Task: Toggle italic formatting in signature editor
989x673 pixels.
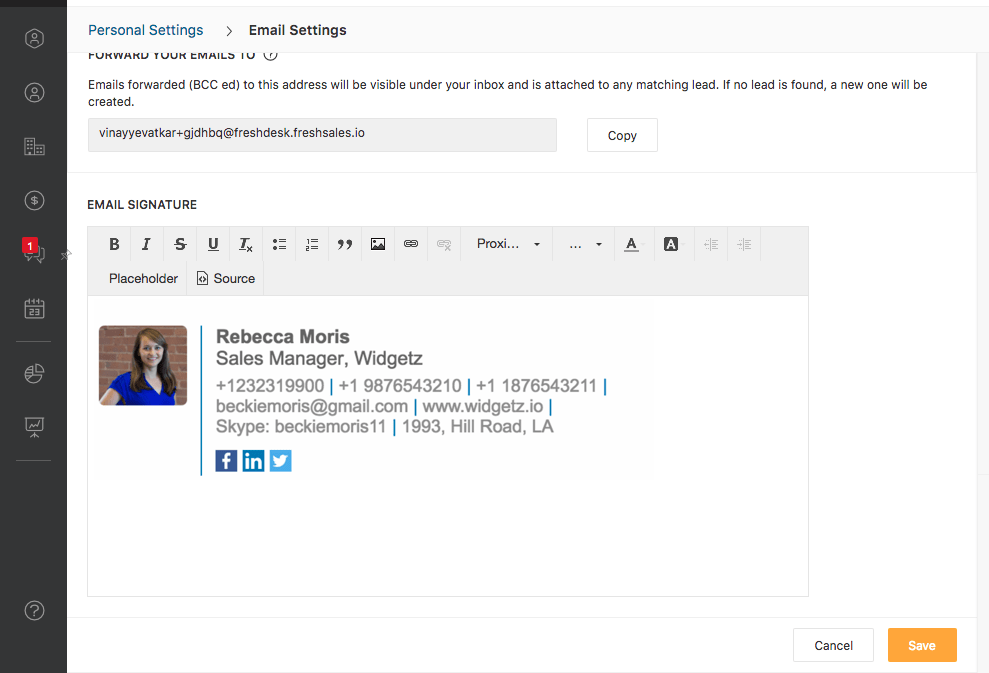Action: [146, 244]
